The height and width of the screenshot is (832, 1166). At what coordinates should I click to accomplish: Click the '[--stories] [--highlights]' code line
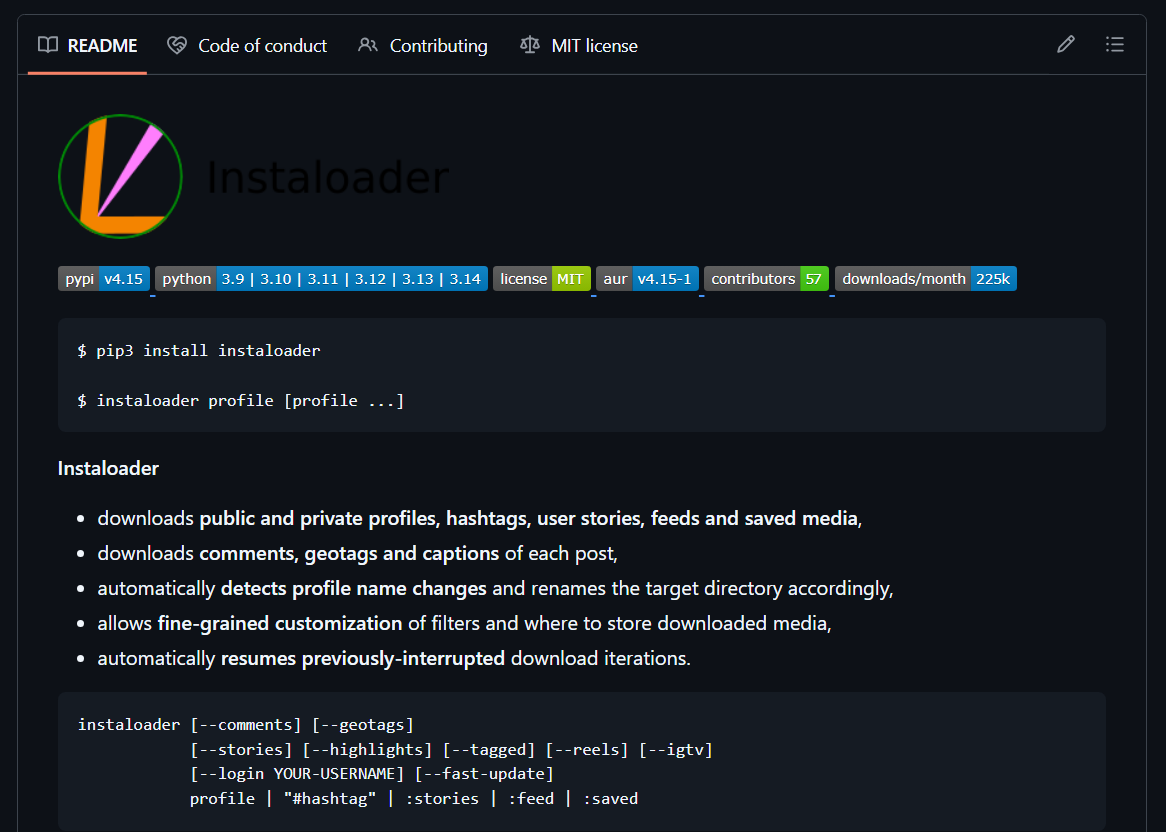click(451, 749)
